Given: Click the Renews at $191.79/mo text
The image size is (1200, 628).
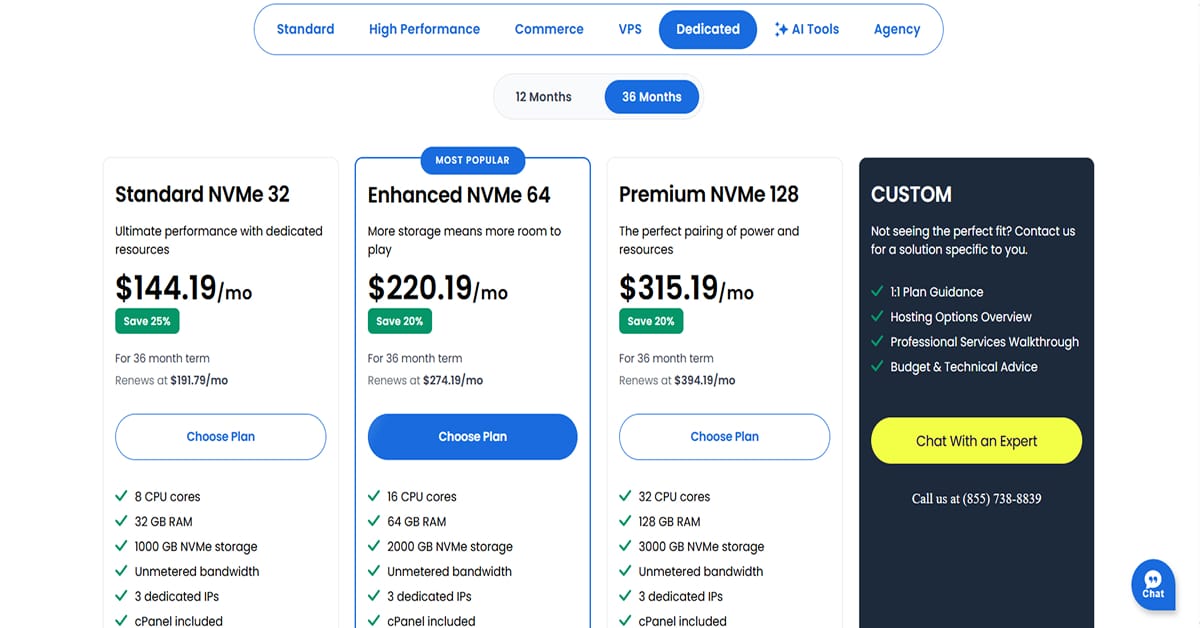Looking at the screenshot, I should pos(172,381).
